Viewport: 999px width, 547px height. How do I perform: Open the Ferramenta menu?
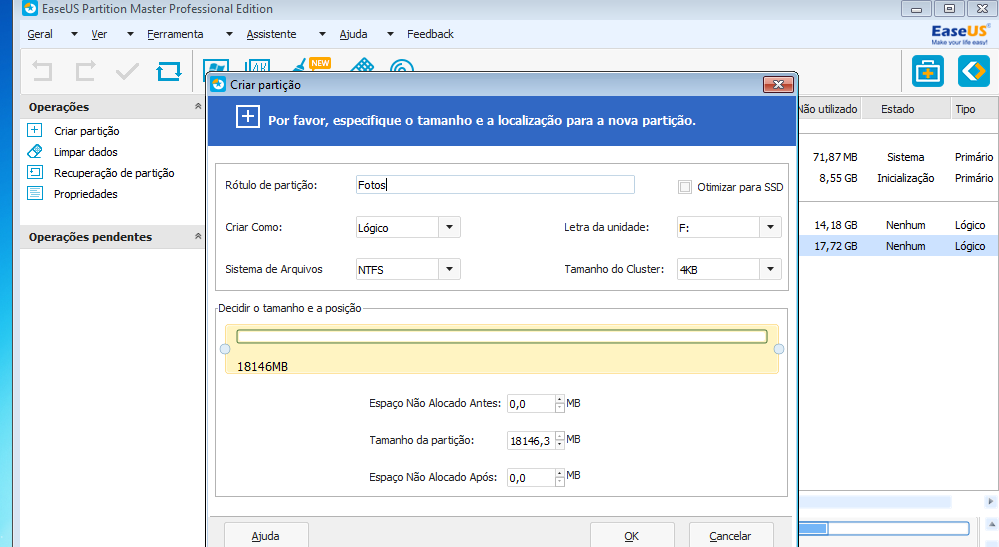(x=175, y=34)
